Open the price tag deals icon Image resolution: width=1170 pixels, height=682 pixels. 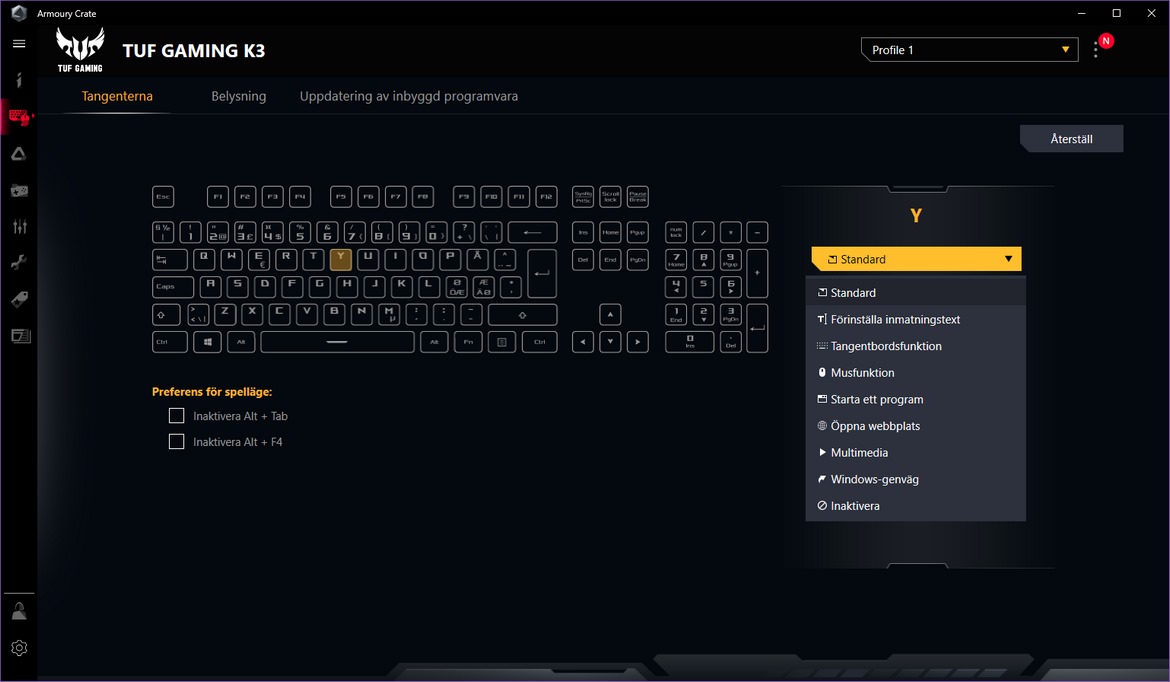(x=19, y=299)
